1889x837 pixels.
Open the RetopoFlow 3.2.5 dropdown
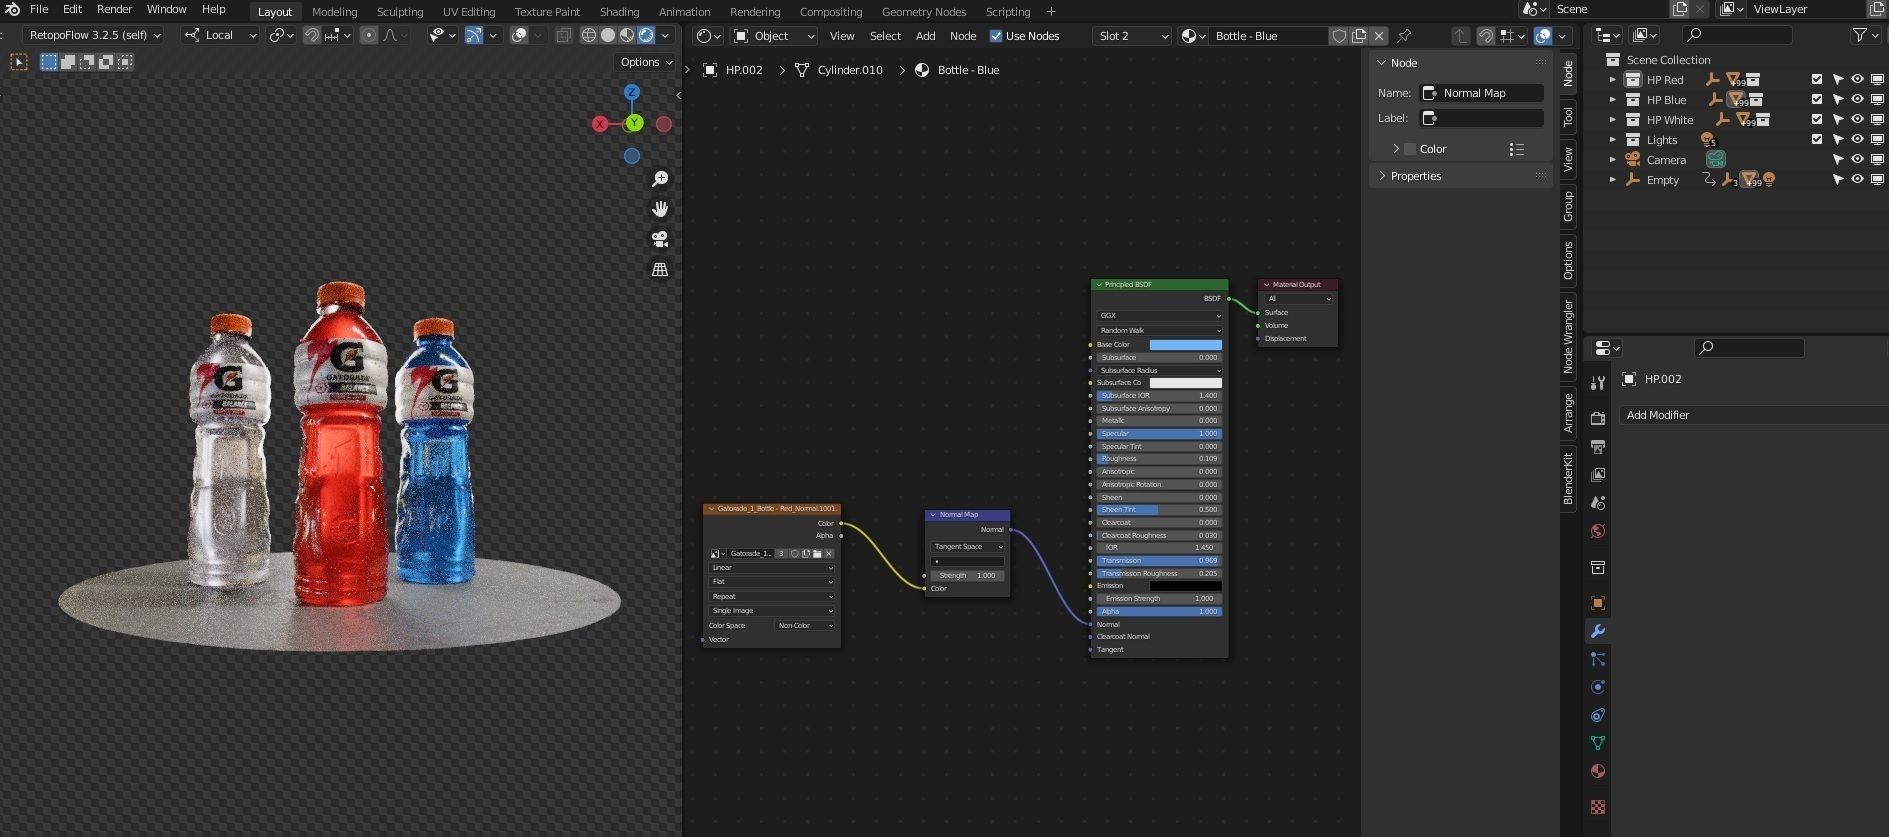(x=94, y=35)
